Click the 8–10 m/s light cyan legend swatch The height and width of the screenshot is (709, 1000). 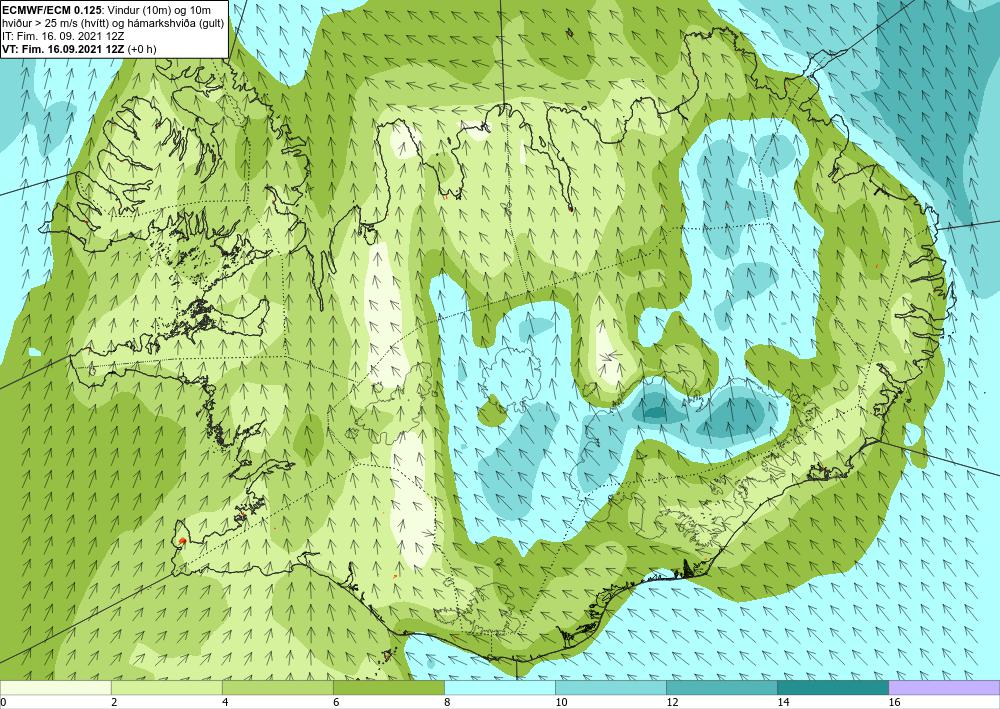point(499,688)
